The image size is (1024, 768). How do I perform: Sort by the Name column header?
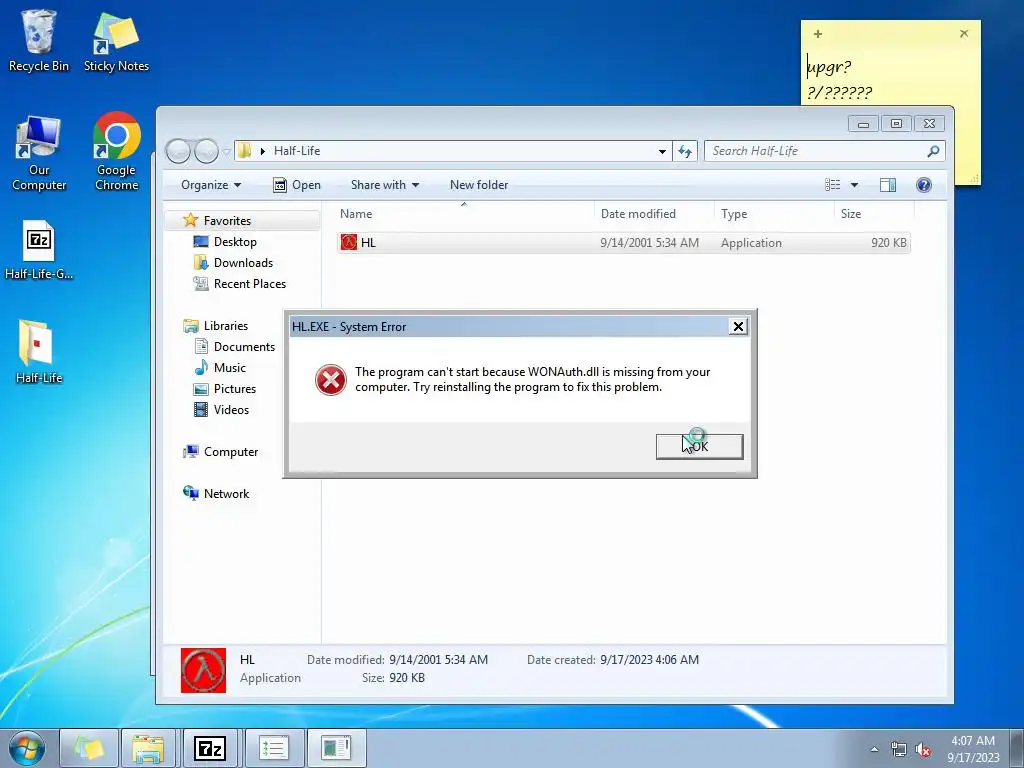(x=464, y=214)
